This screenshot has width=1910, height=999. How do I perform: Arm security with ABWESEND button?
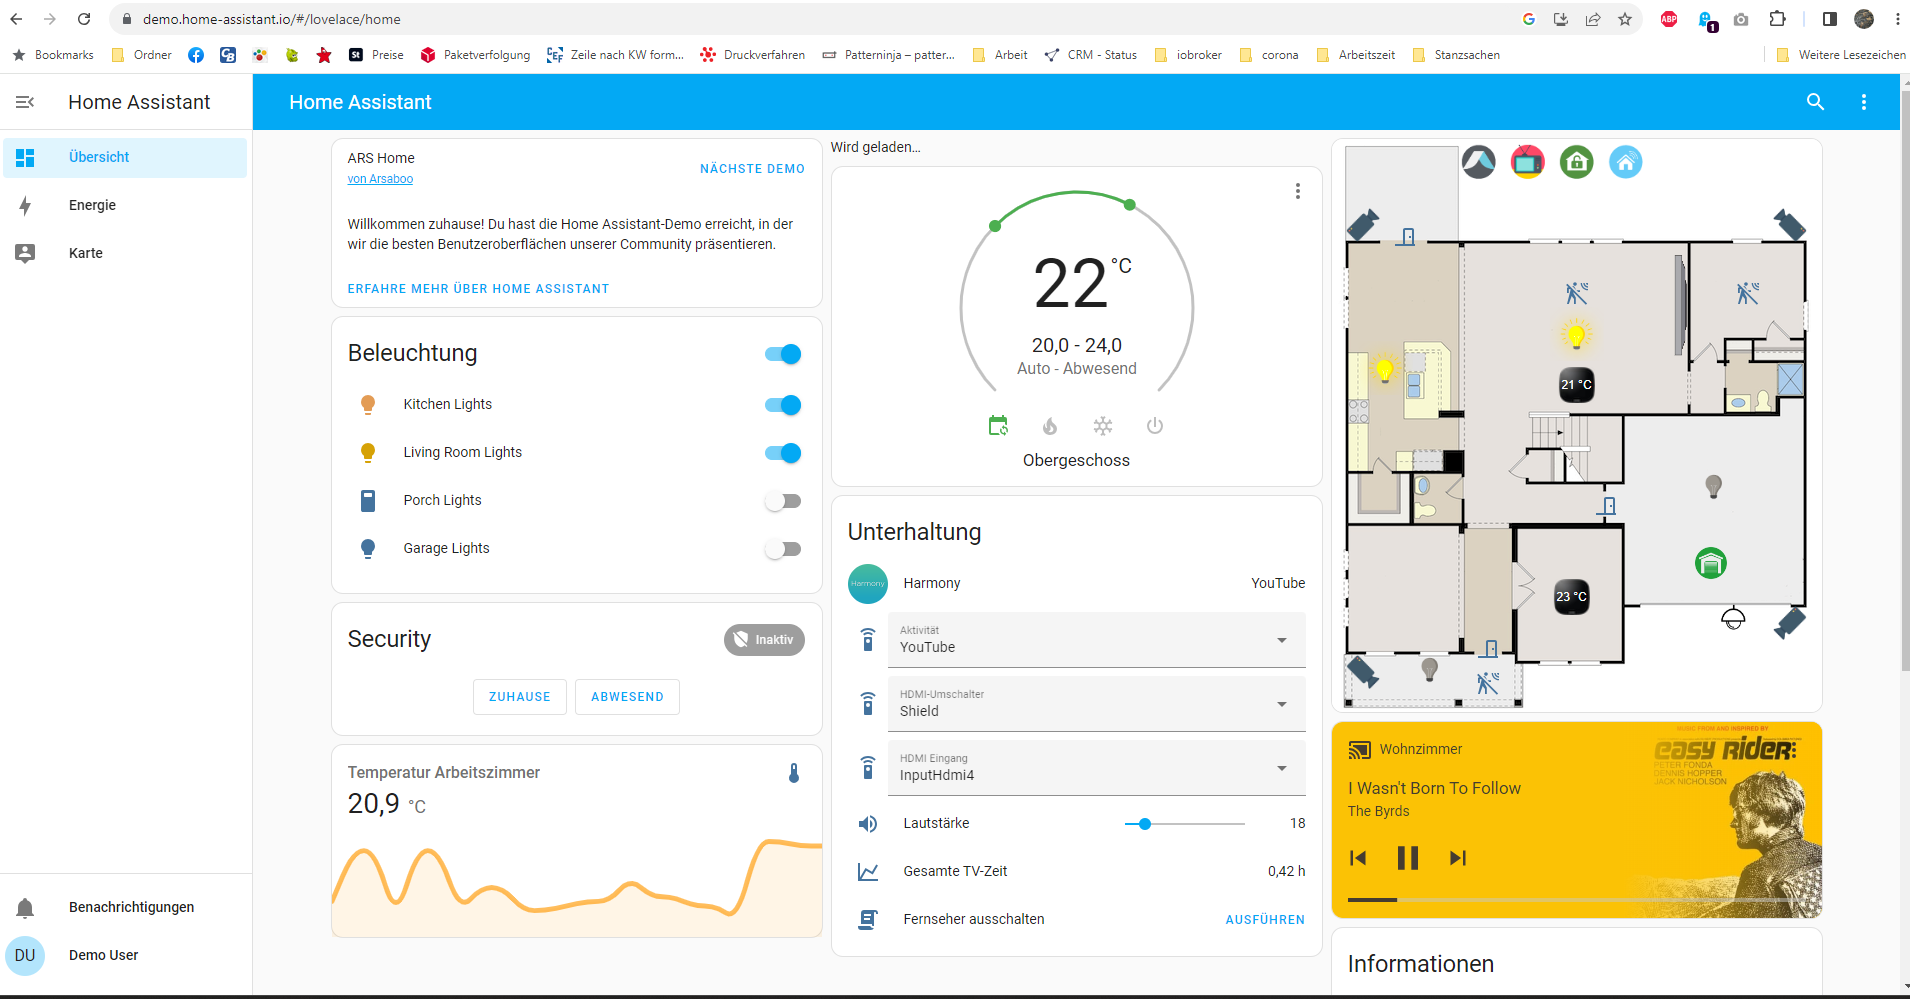(627, 697)
